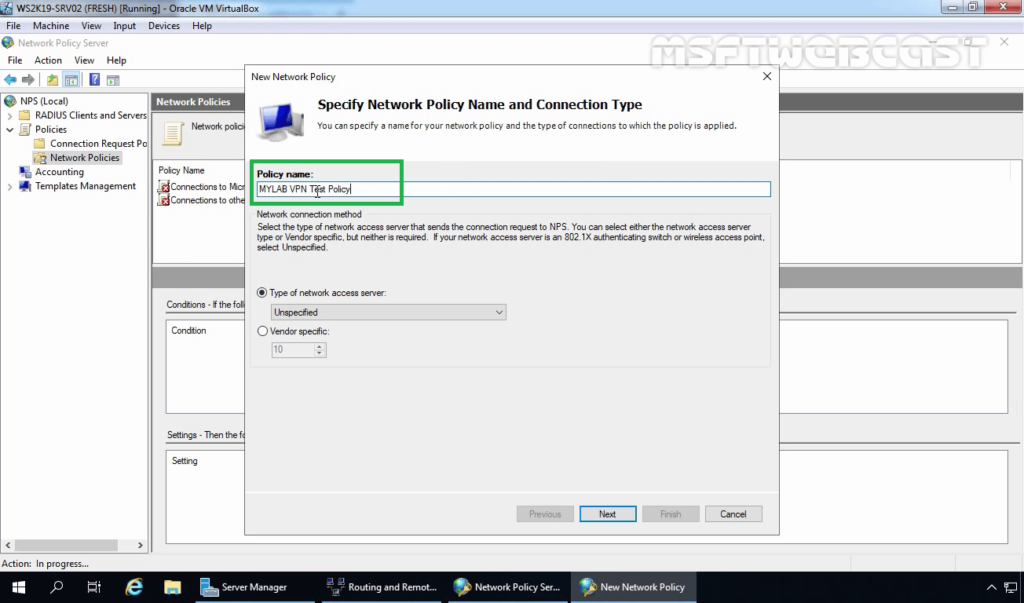Open VirtualBox Machine menu
Image resolution: width=1024 pixels, height=603 pixels.
pyautogui.click(x=51, y=25)
